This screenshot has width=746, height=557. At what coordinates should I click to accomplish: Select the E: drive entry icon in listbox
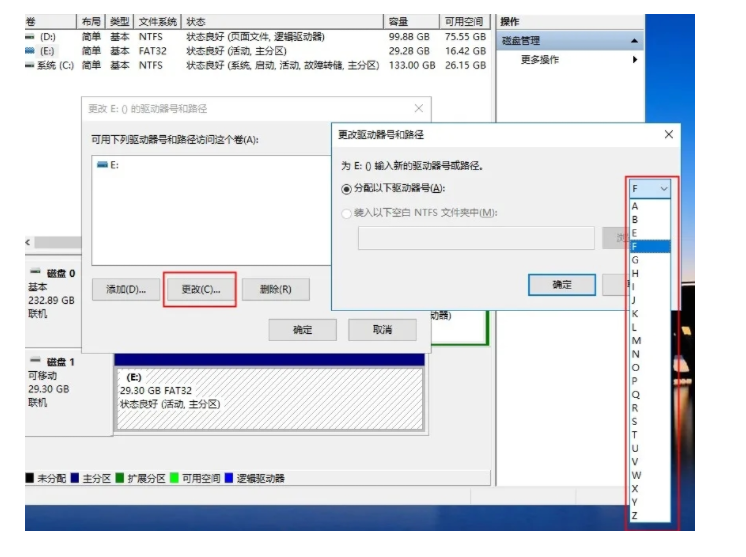tap(101, 165)
